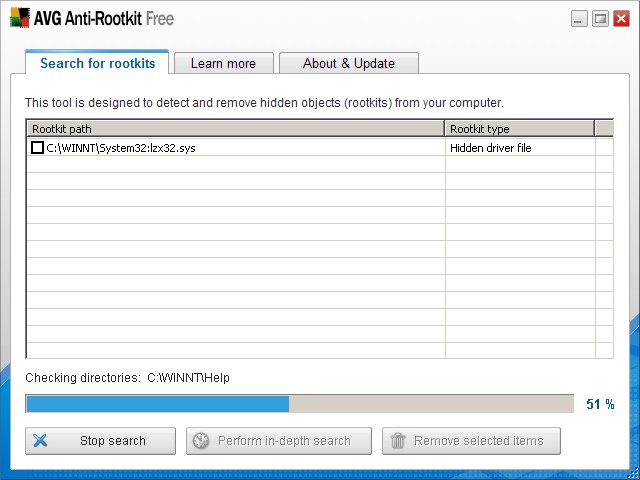This screenshot has height=480, width=640.
Task: Stop the search in progress
Action: pyautogui.click(x=100, y=441)
